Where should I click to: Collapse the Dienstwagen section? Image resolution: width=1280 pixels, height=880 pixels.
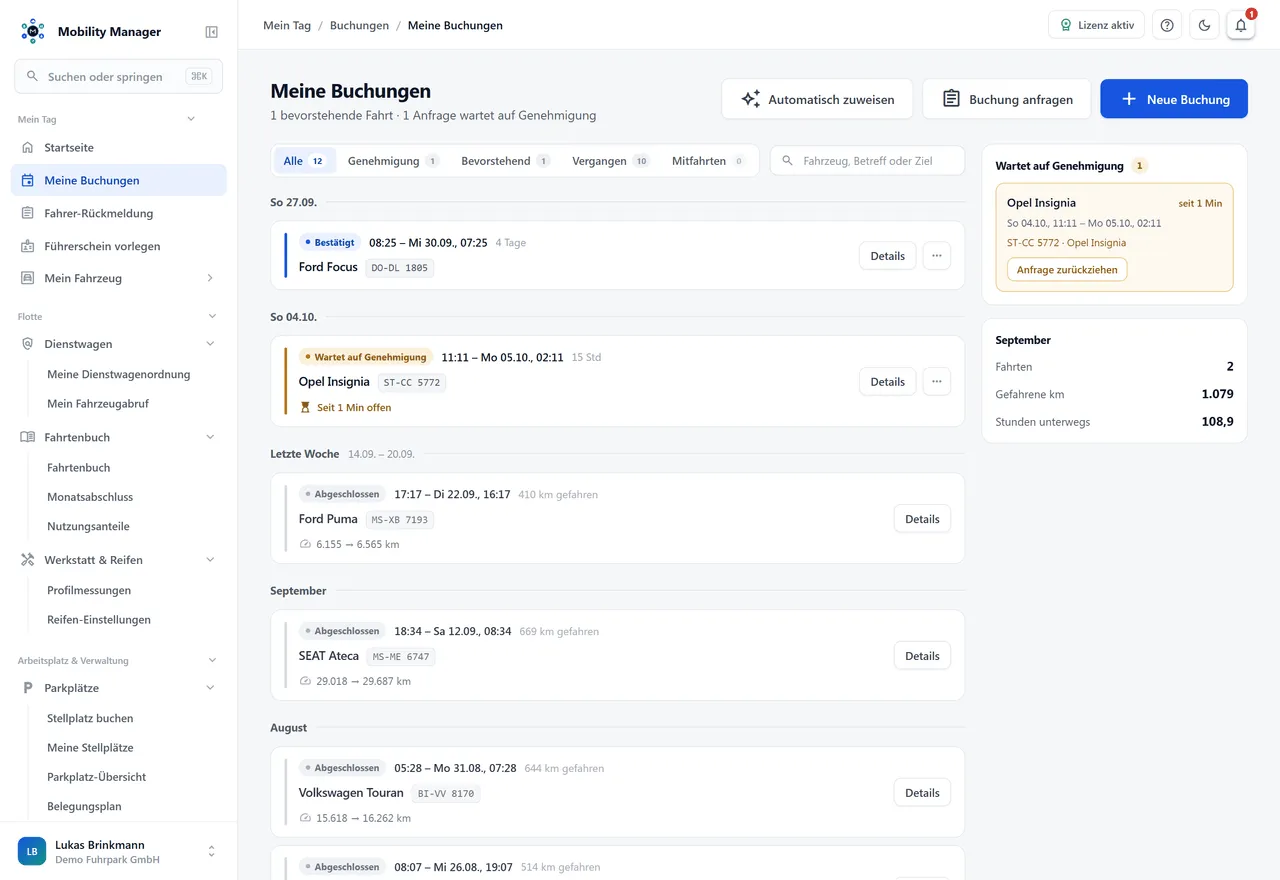(x=210, y=344)
